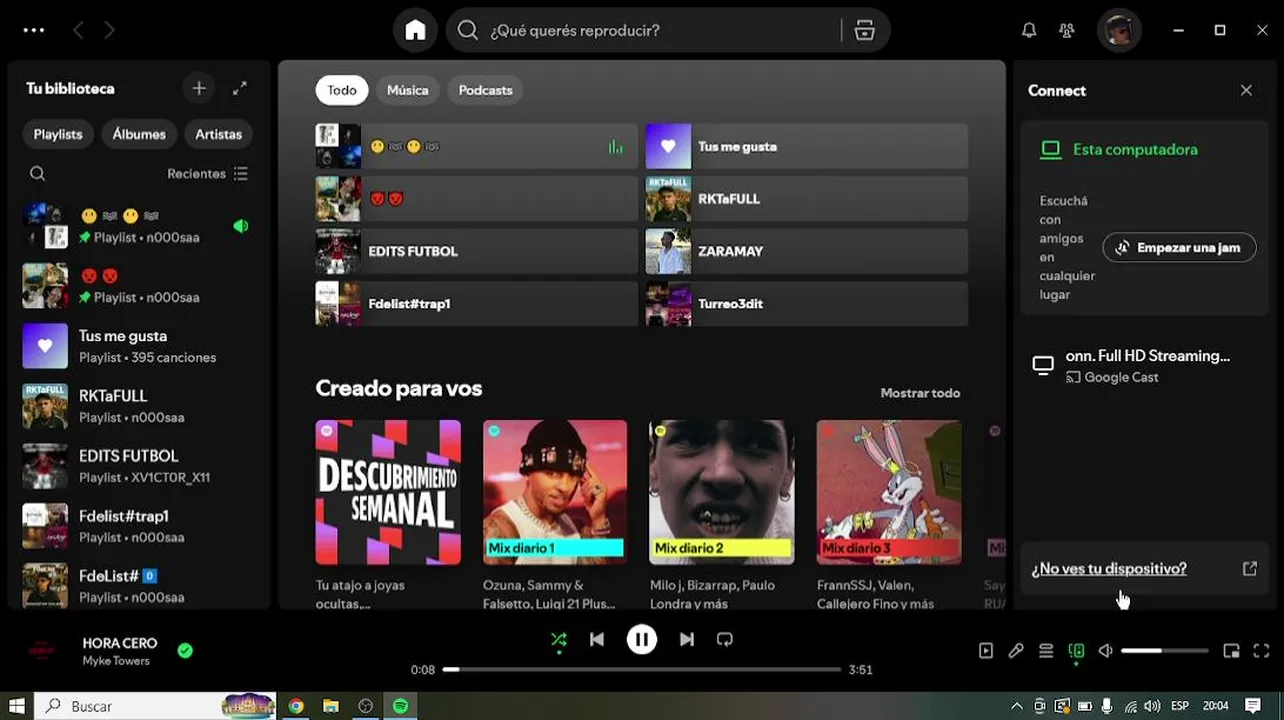Open ZARAMAY playlist tile

(806, 251)
